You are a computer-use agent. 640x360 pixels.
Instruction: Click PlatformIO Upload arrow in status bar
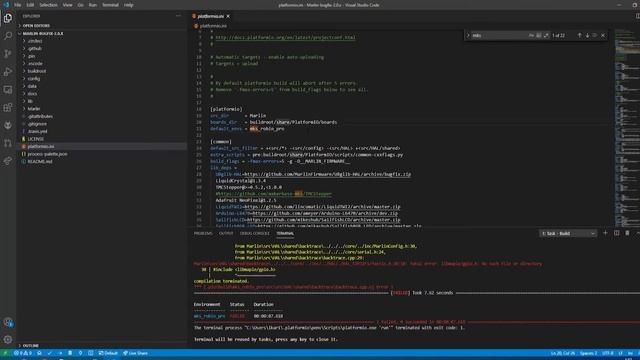[60, 353]
